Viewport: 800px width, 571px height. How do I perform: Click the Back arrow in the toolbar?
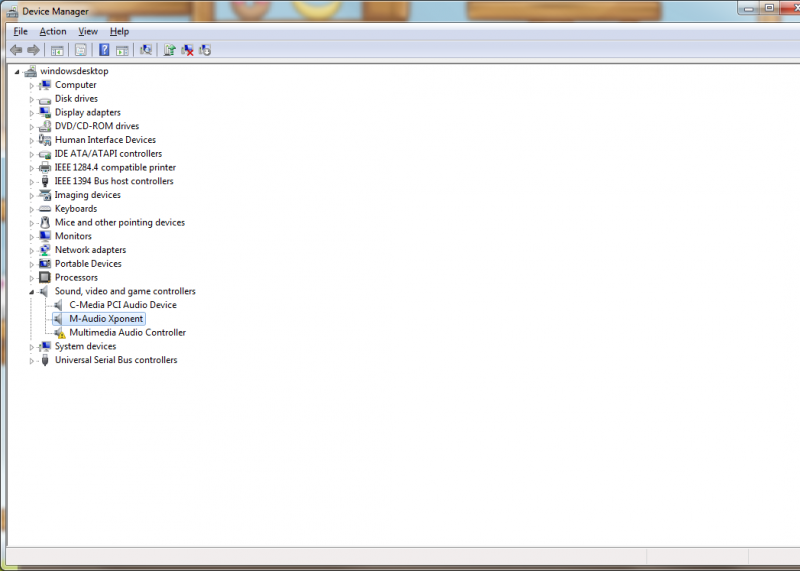pyautogui.click(x=16, y=50)
